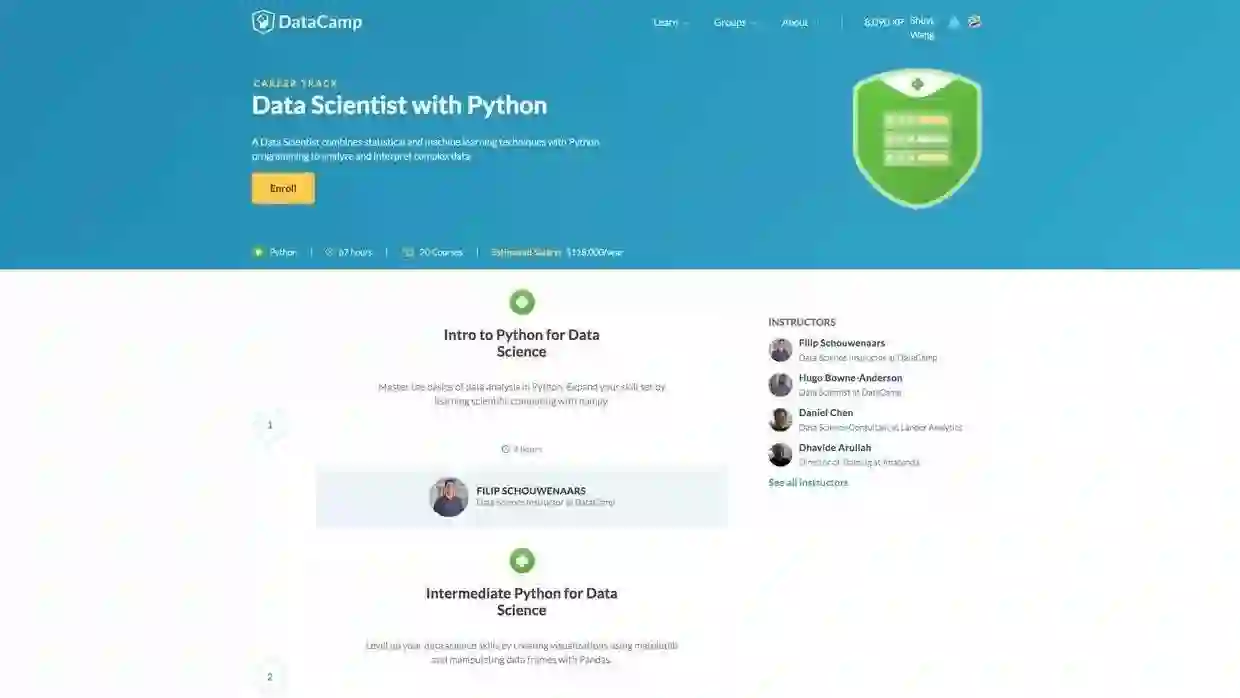Click Filip Schouwenaars instructor card photo

tap(449, 497)
